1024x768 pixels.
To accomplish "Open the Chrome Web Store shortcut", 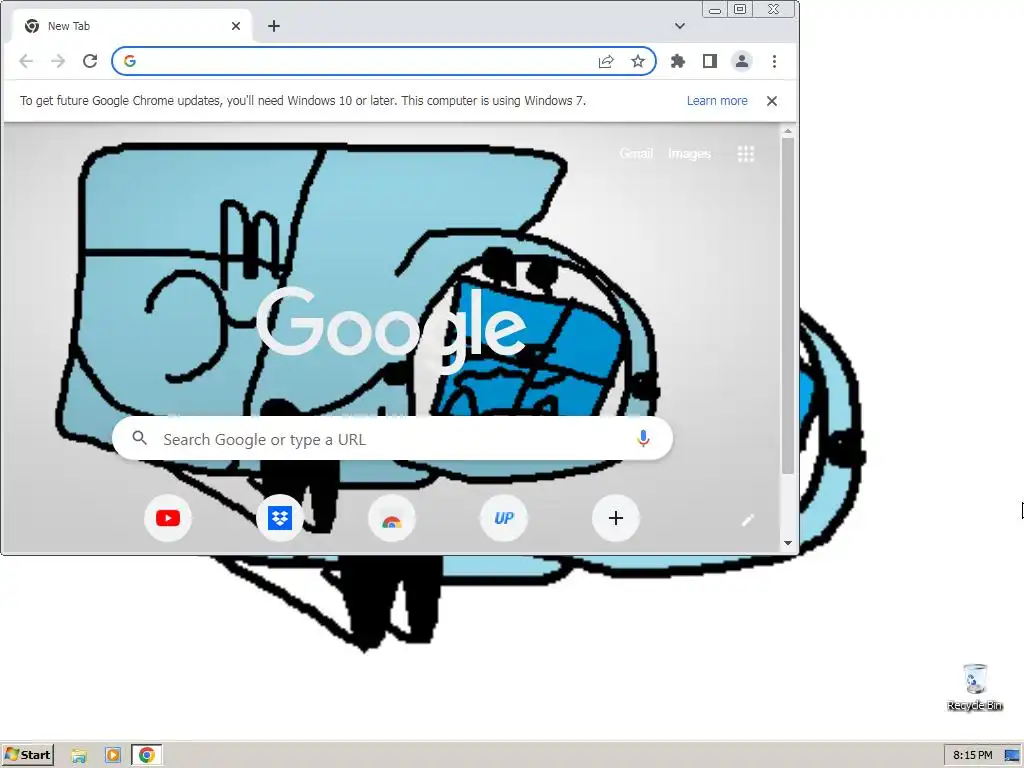I will coord(392,518).
